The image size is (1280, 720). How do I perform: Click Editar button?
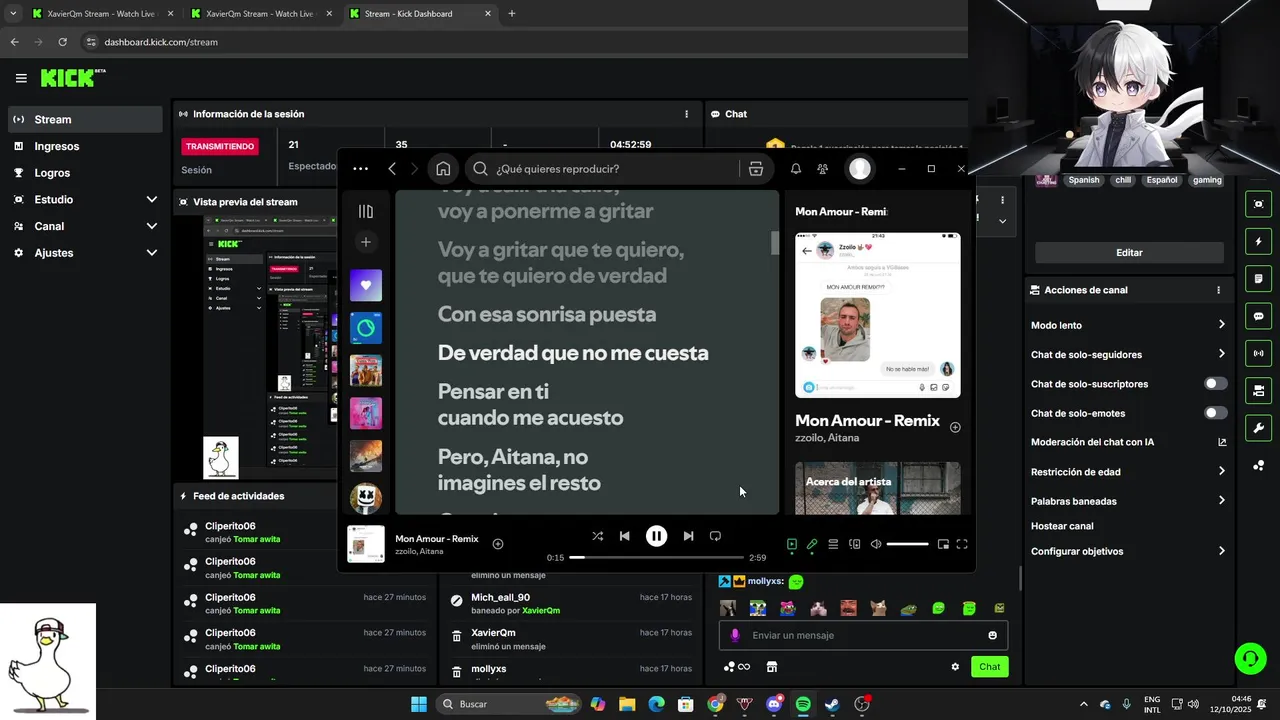point(1129,253)
